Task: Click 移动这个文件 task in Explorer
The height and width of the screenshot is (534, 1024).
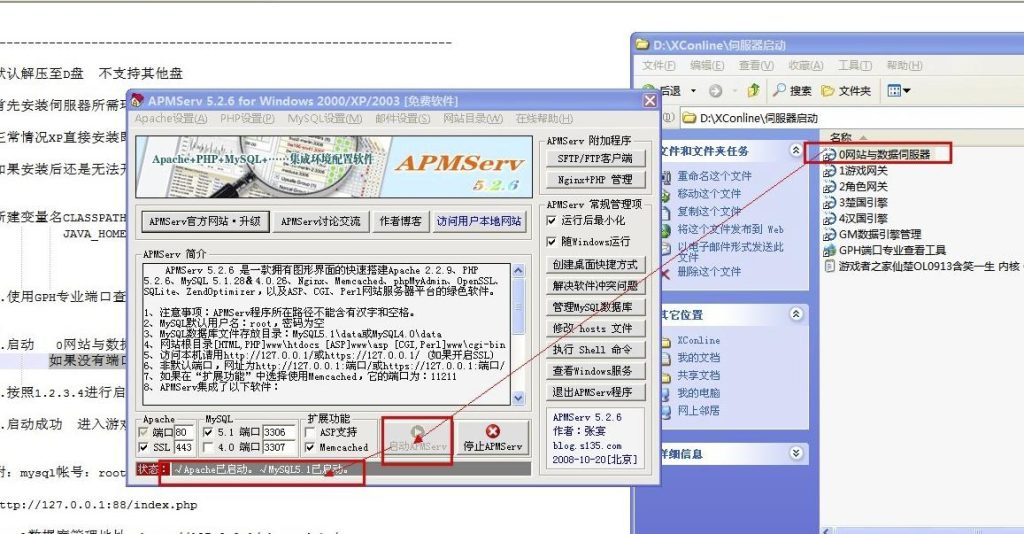Action: pyautogui.click(x=709, y=194)
